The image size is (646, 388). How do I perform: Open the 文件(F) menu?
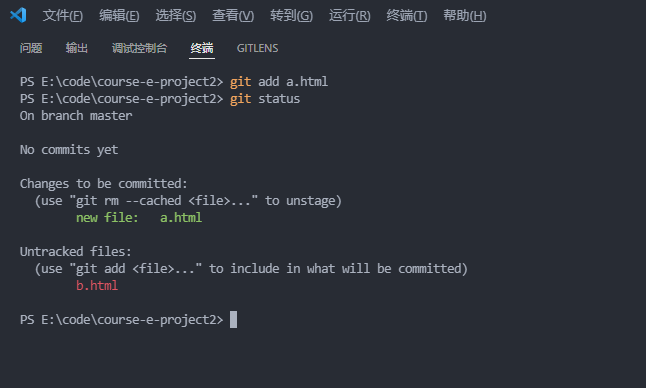(x=63, y=16)
